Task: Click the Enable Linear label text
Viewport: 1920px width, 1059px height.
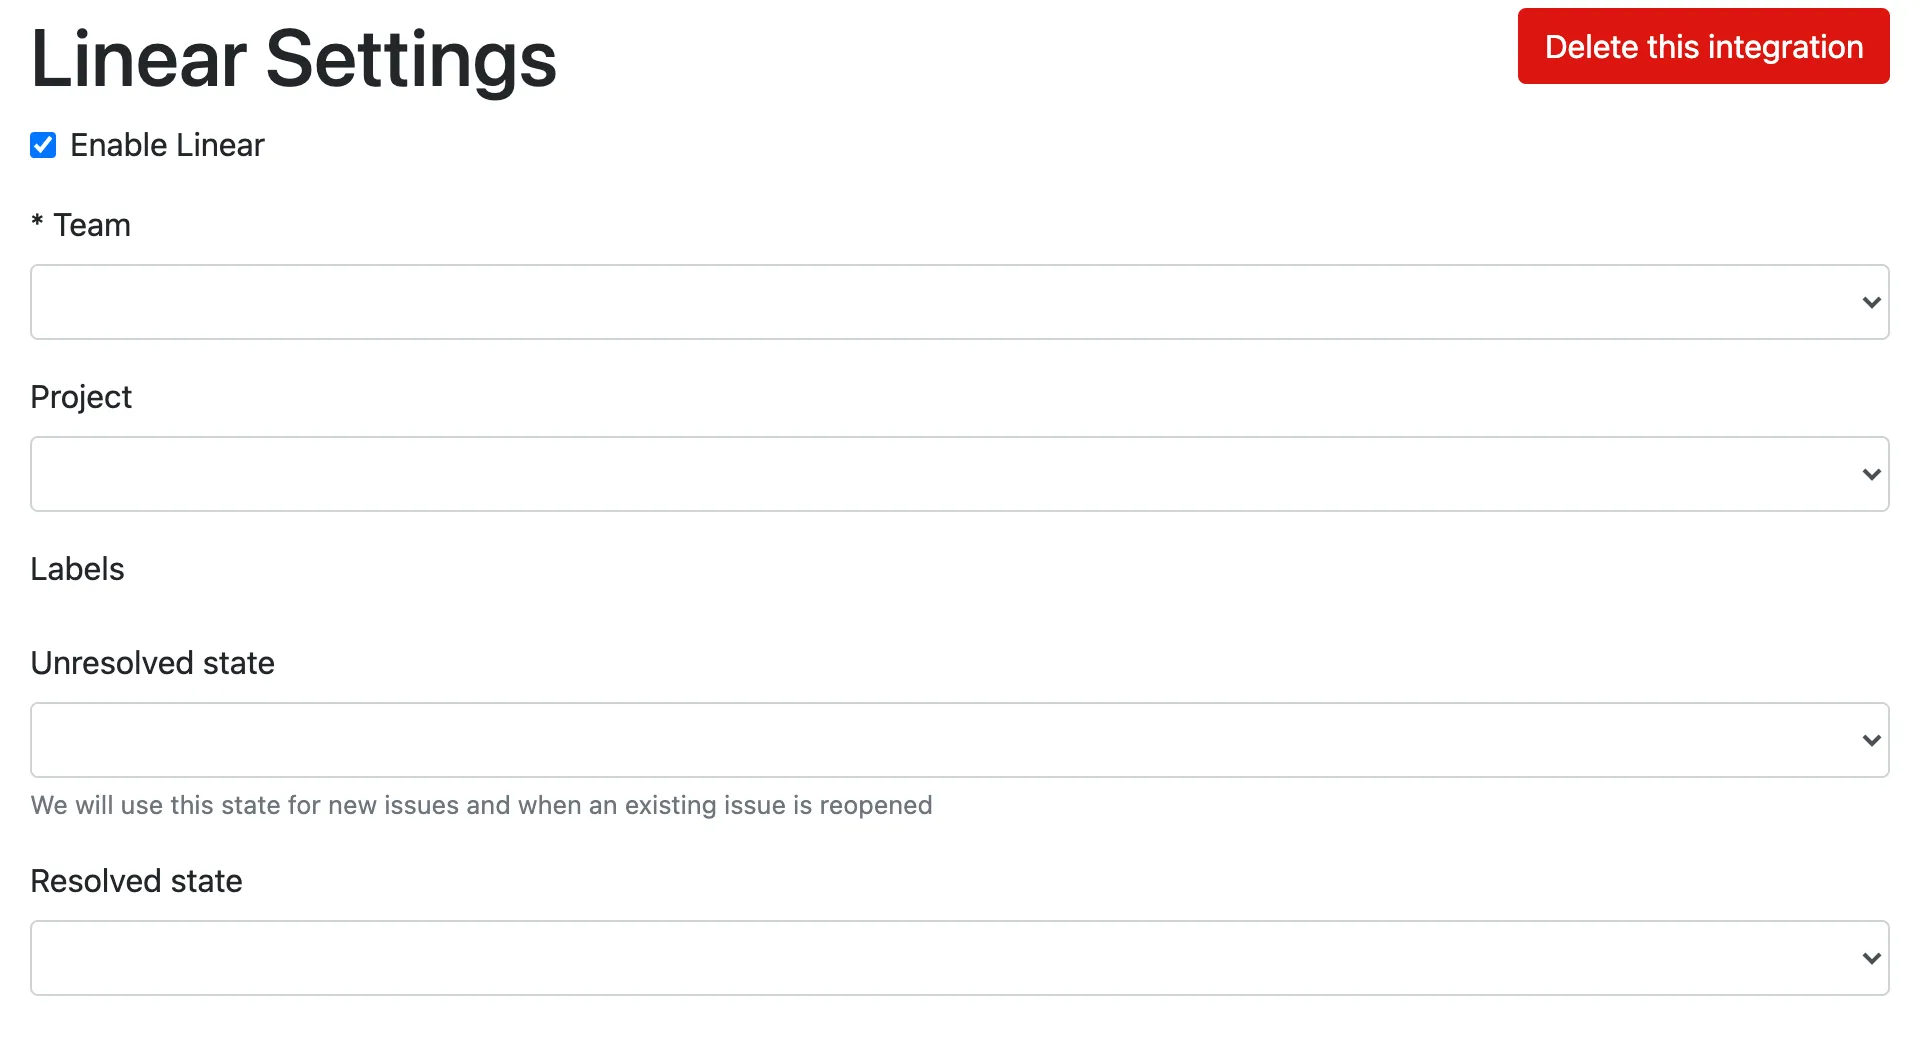Action: click(167, 145)
